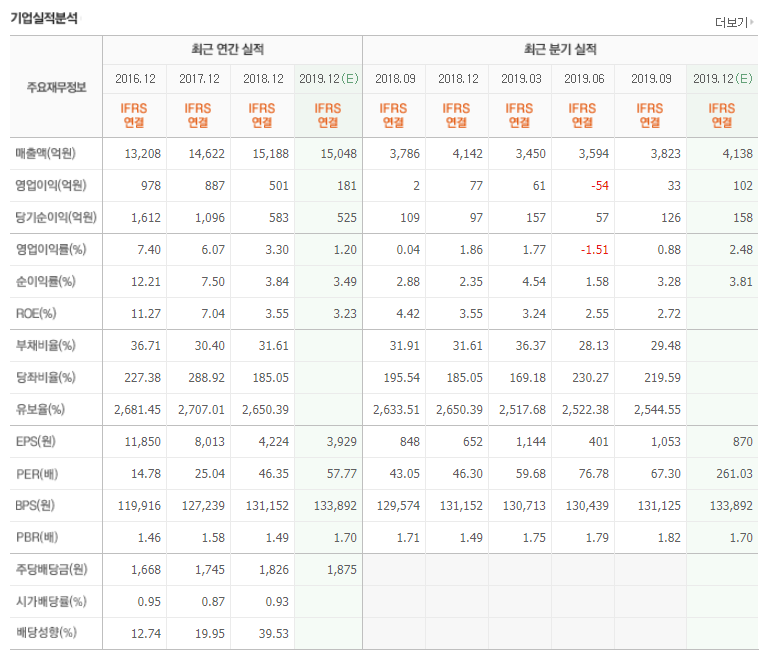Click the PER(배) row label
The image size is (766, 651).
coord(37,474)
